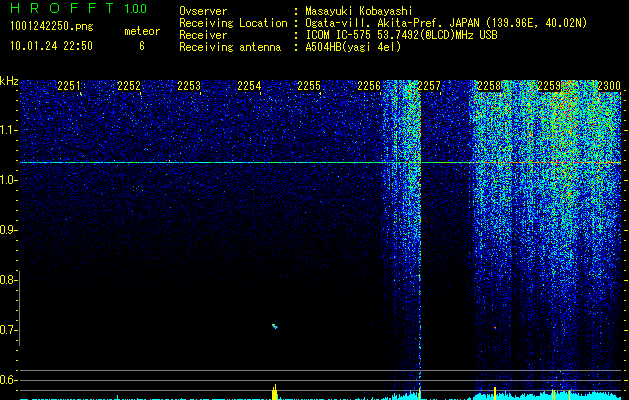
Task: Click the meteor count value 6
Action: tap(142, 46)
